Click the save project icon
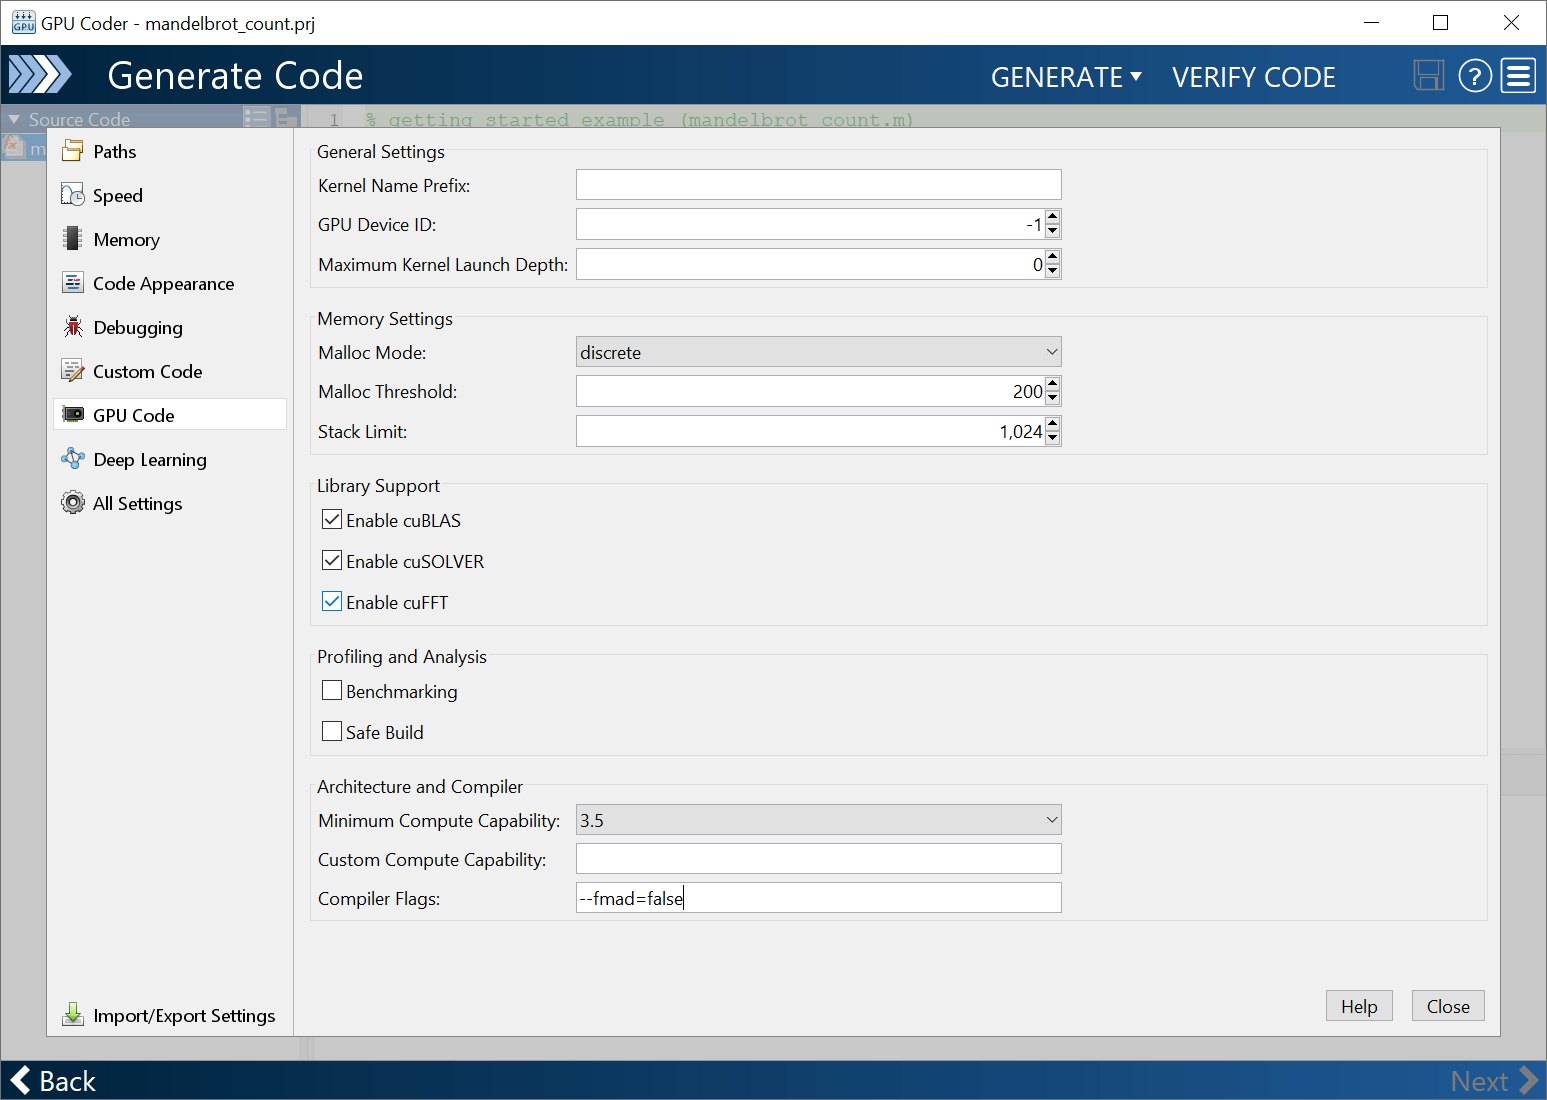 (x=1429, y=75)
